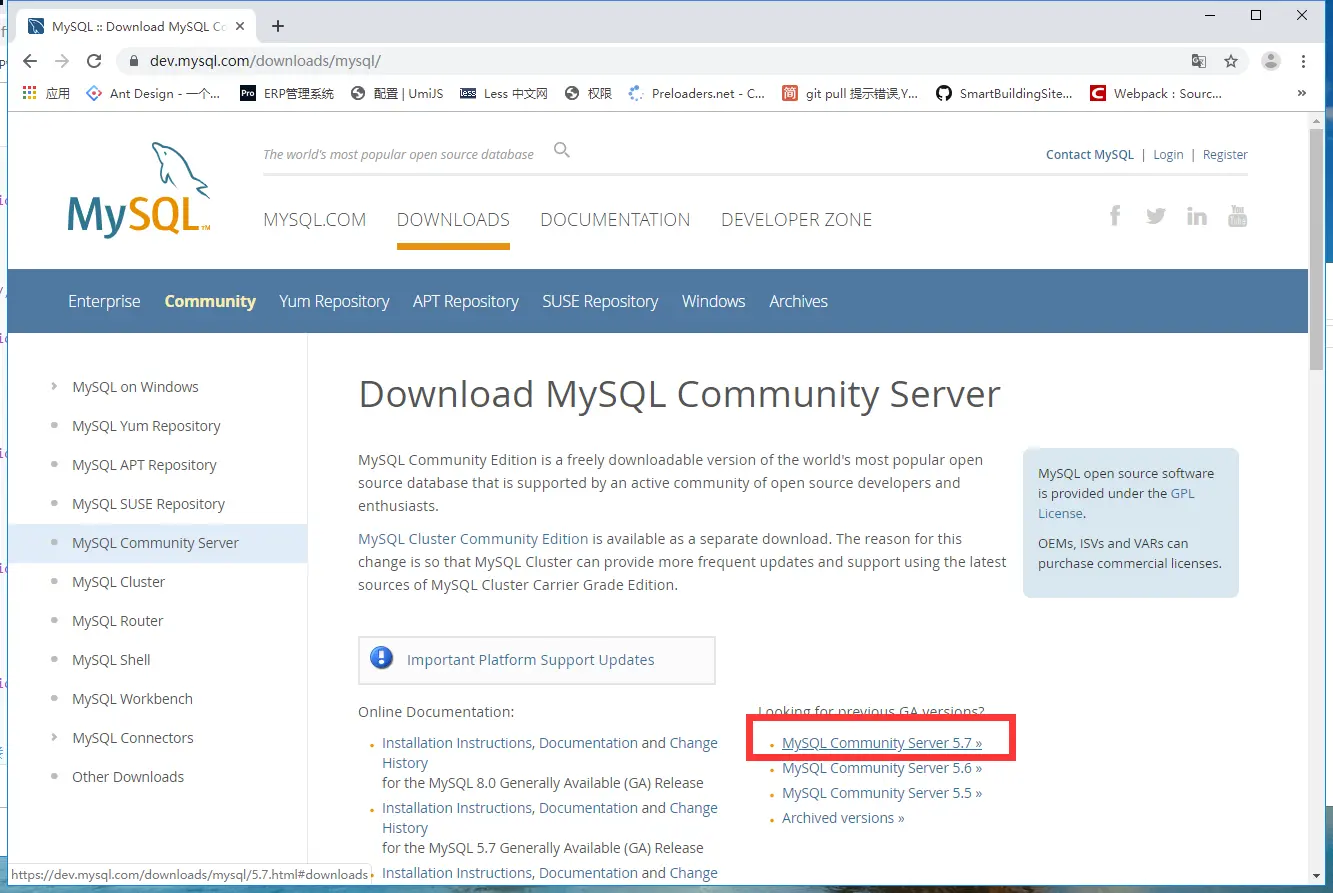
Task: Reload the page with the refresh icon
Action: point(94,61)
